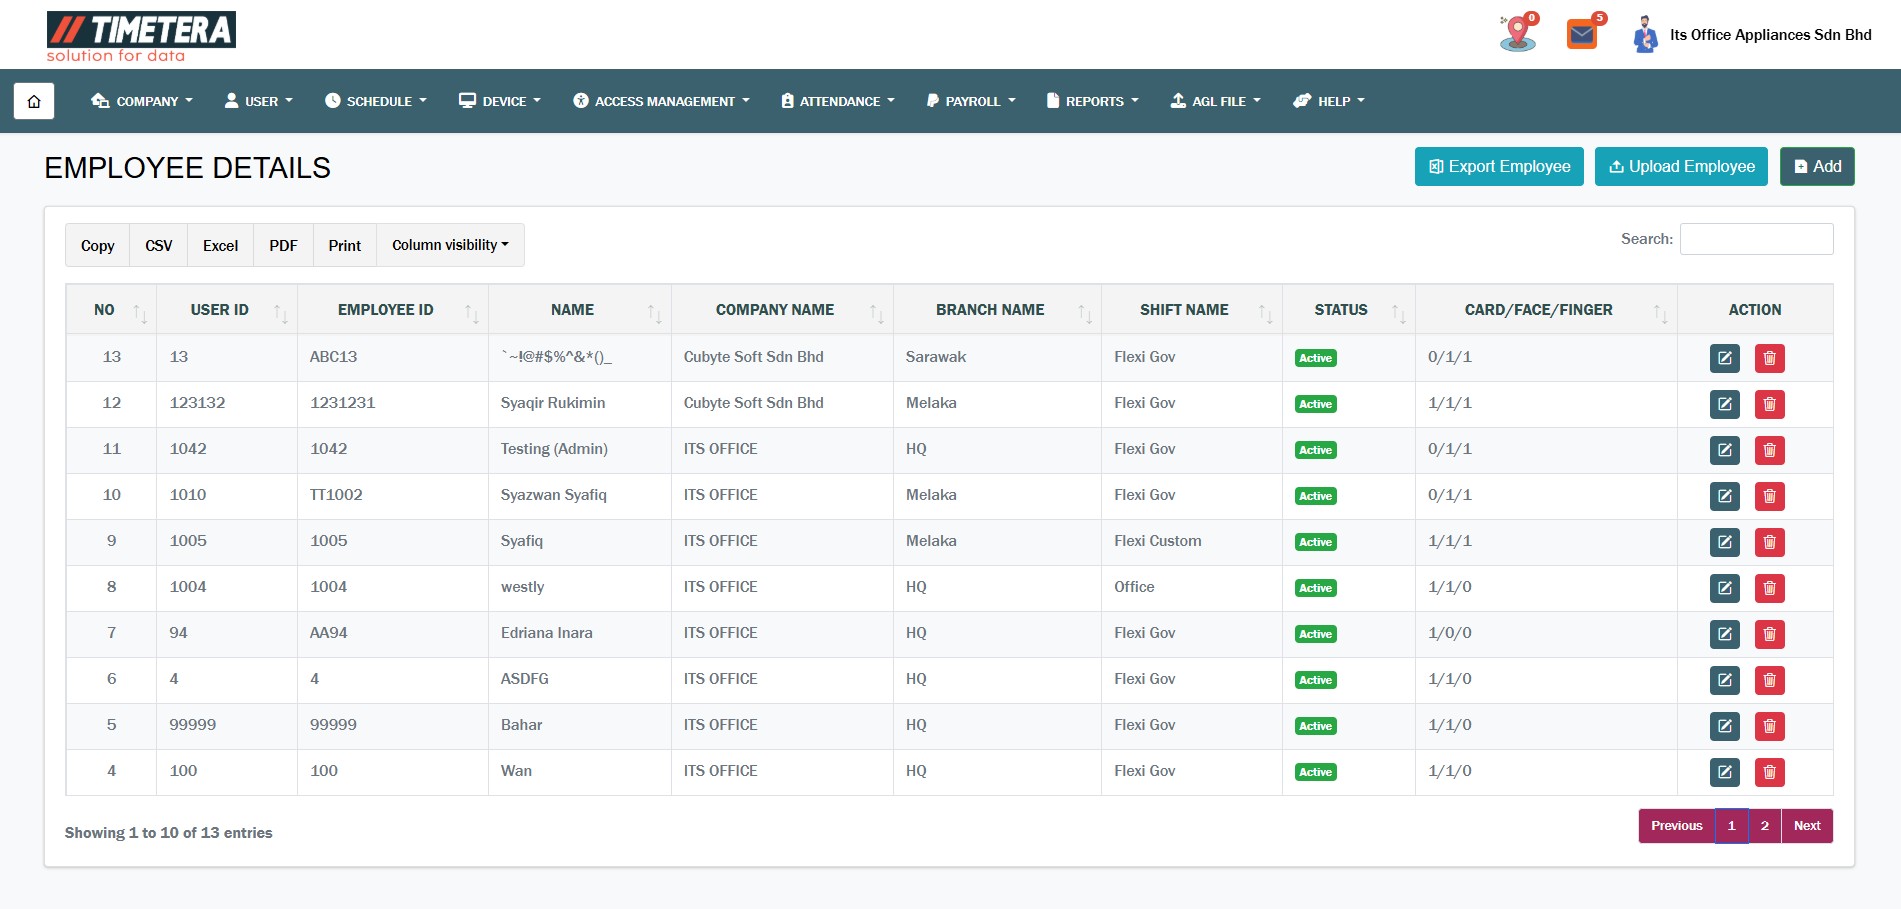Open the REPORTS menu
The image size is (1901, 909).
pos(1093,101)
